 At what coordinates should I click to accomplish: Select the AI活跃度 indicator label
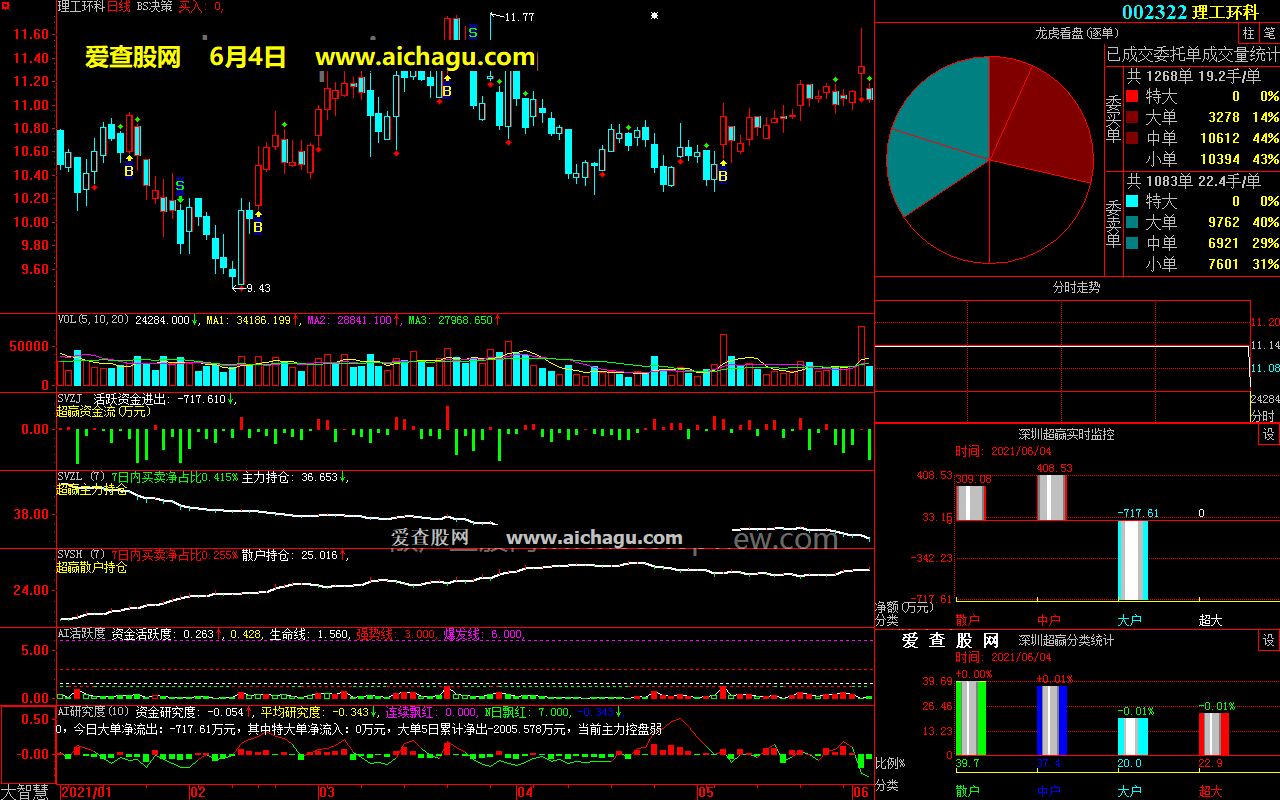[81, 634]
